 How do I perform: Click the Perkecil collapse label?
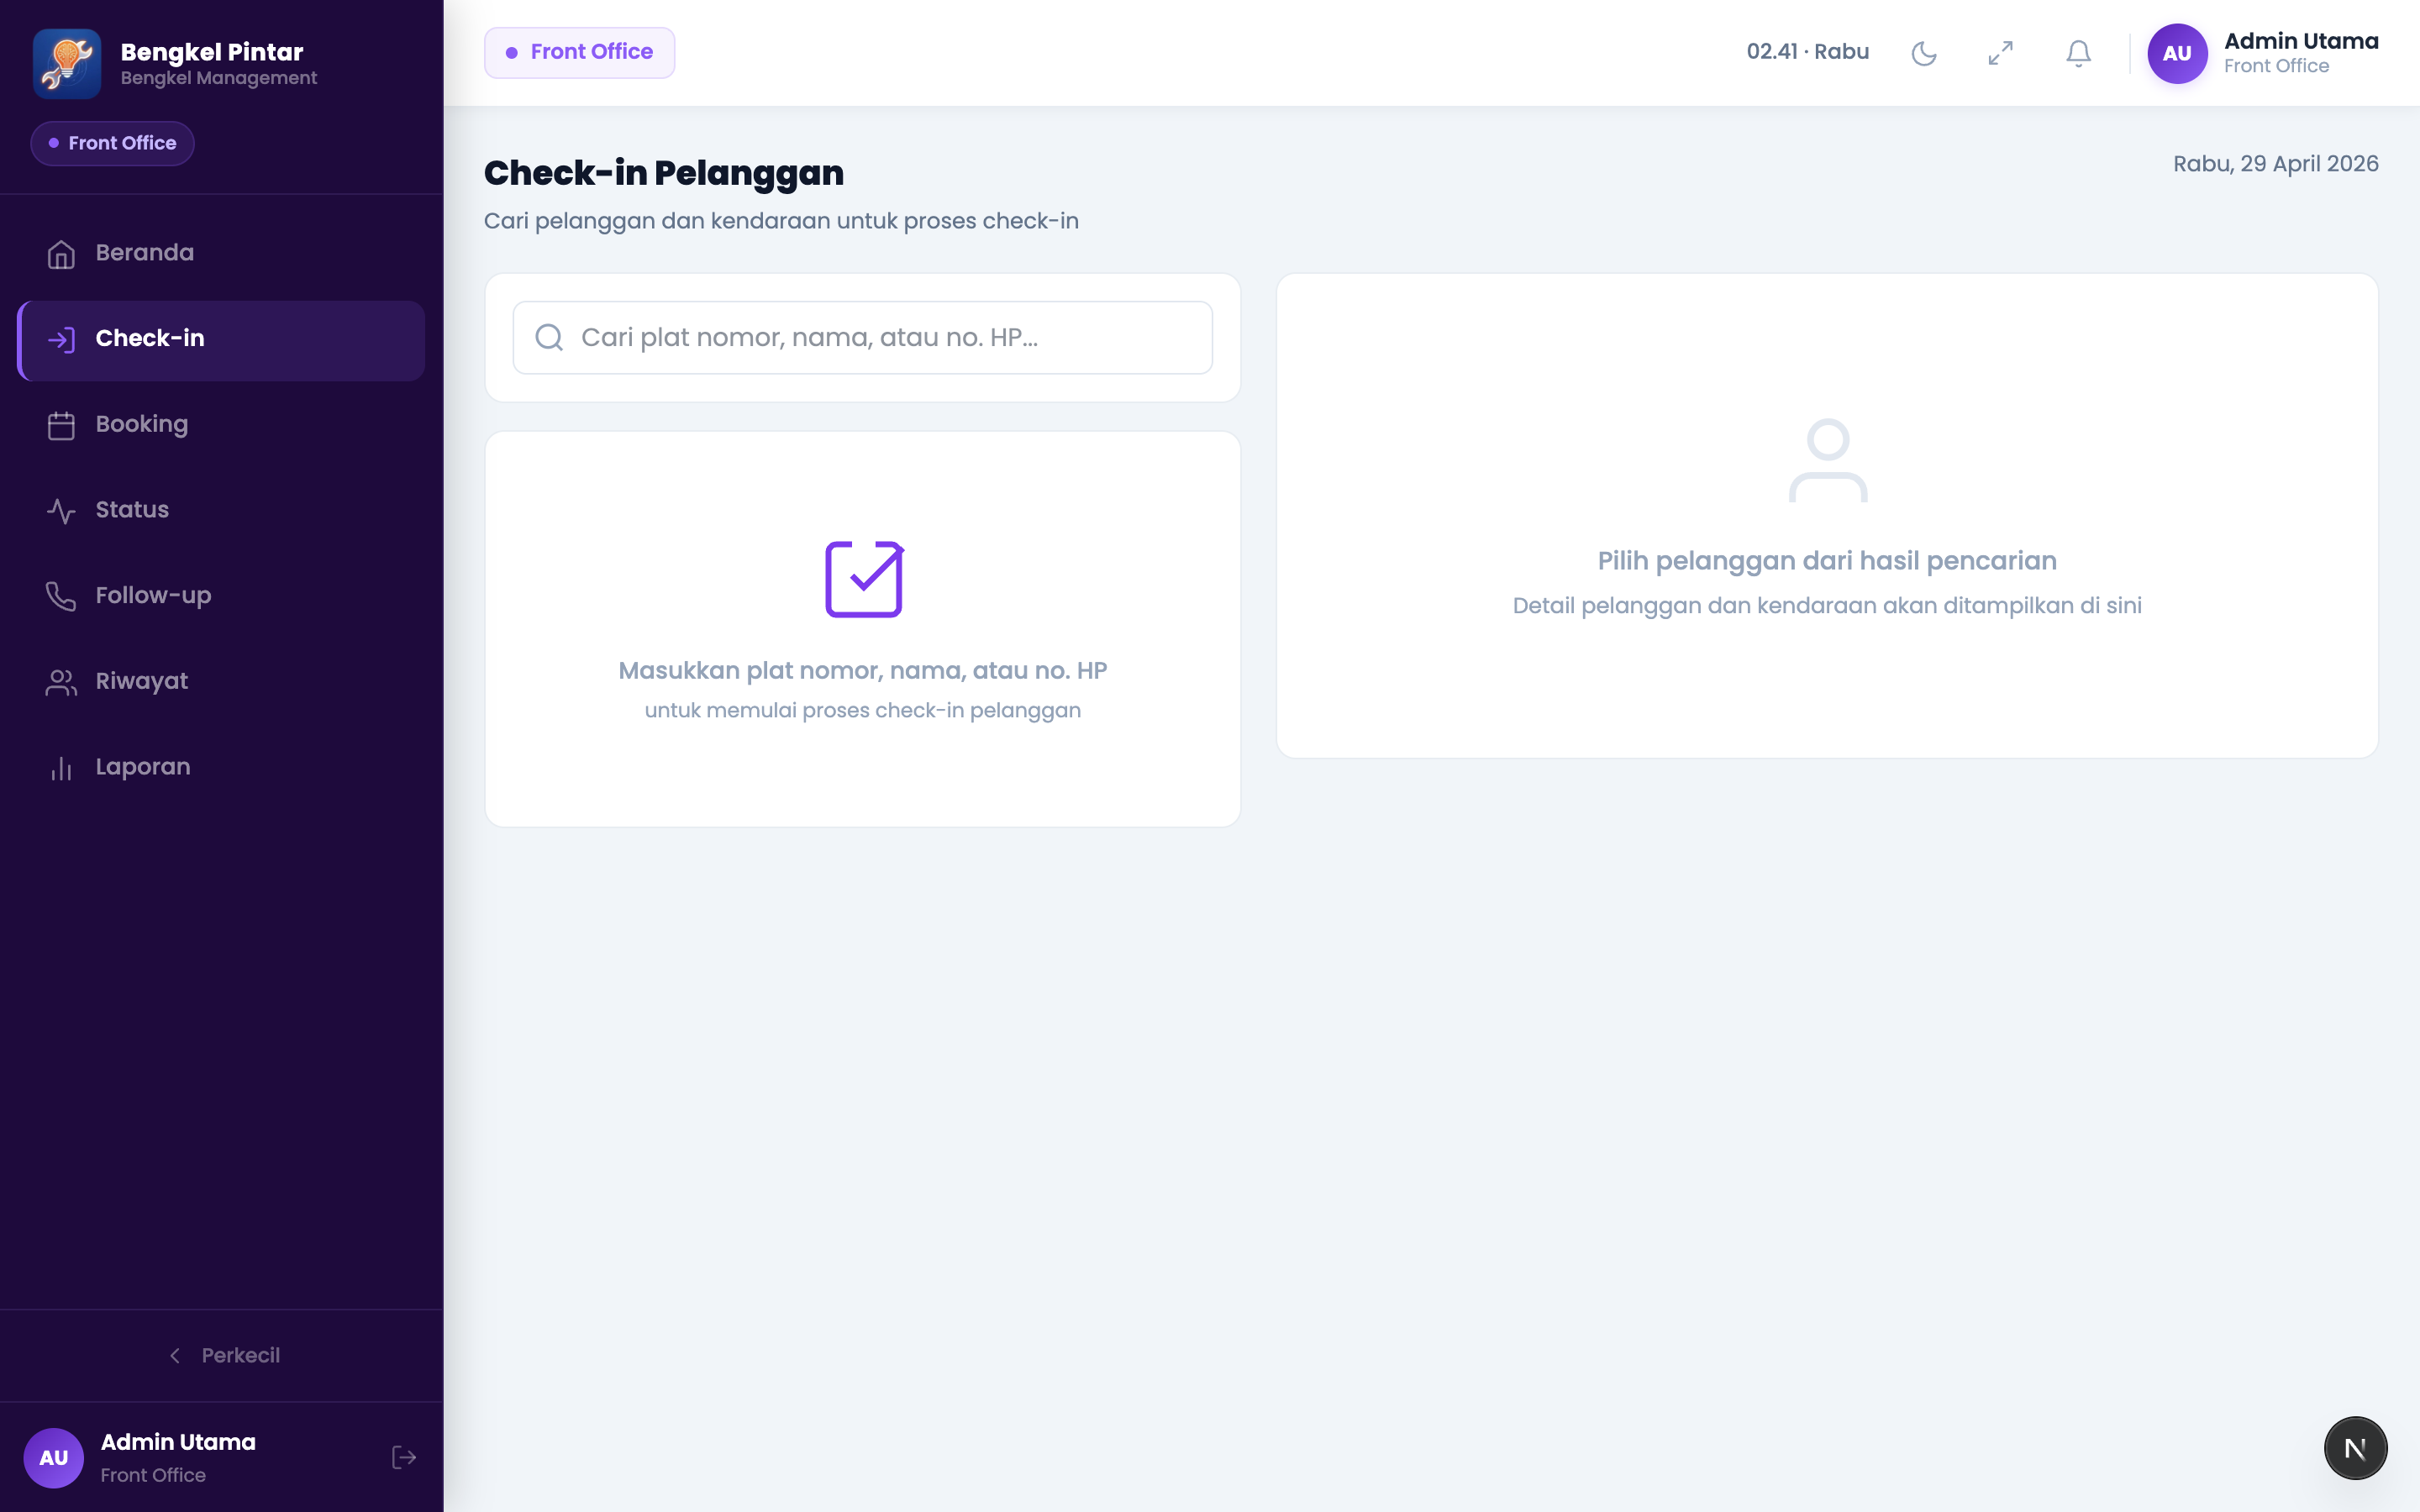click(240, 1355)
